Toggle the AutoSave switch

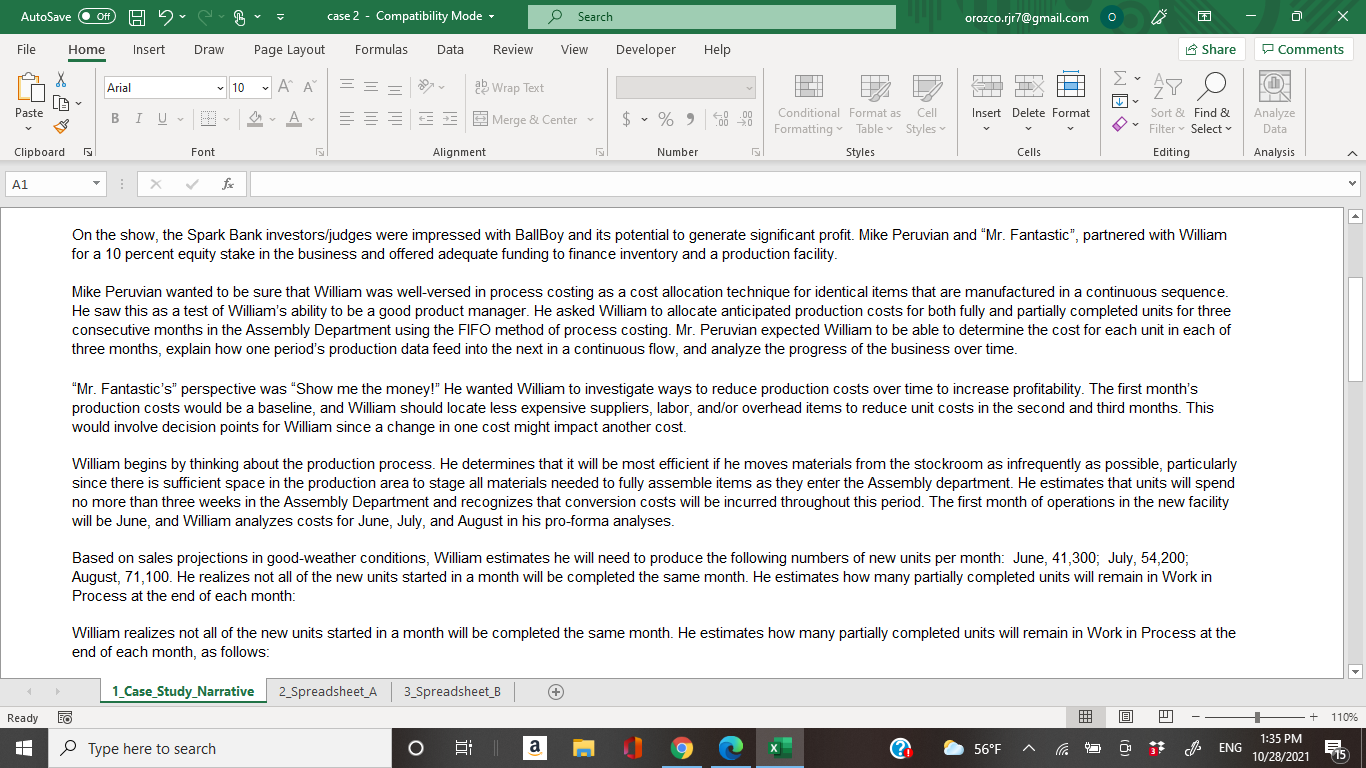pyautogui.click(x=97, y=17)
